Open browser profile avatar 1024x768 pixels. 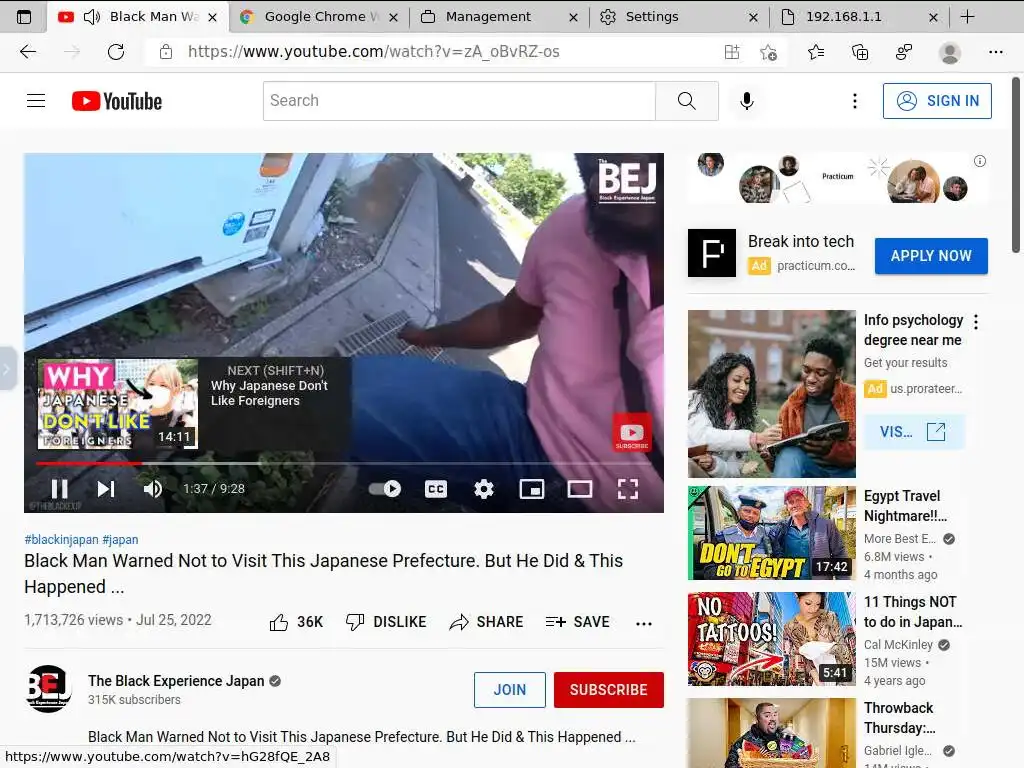point(950,52)
